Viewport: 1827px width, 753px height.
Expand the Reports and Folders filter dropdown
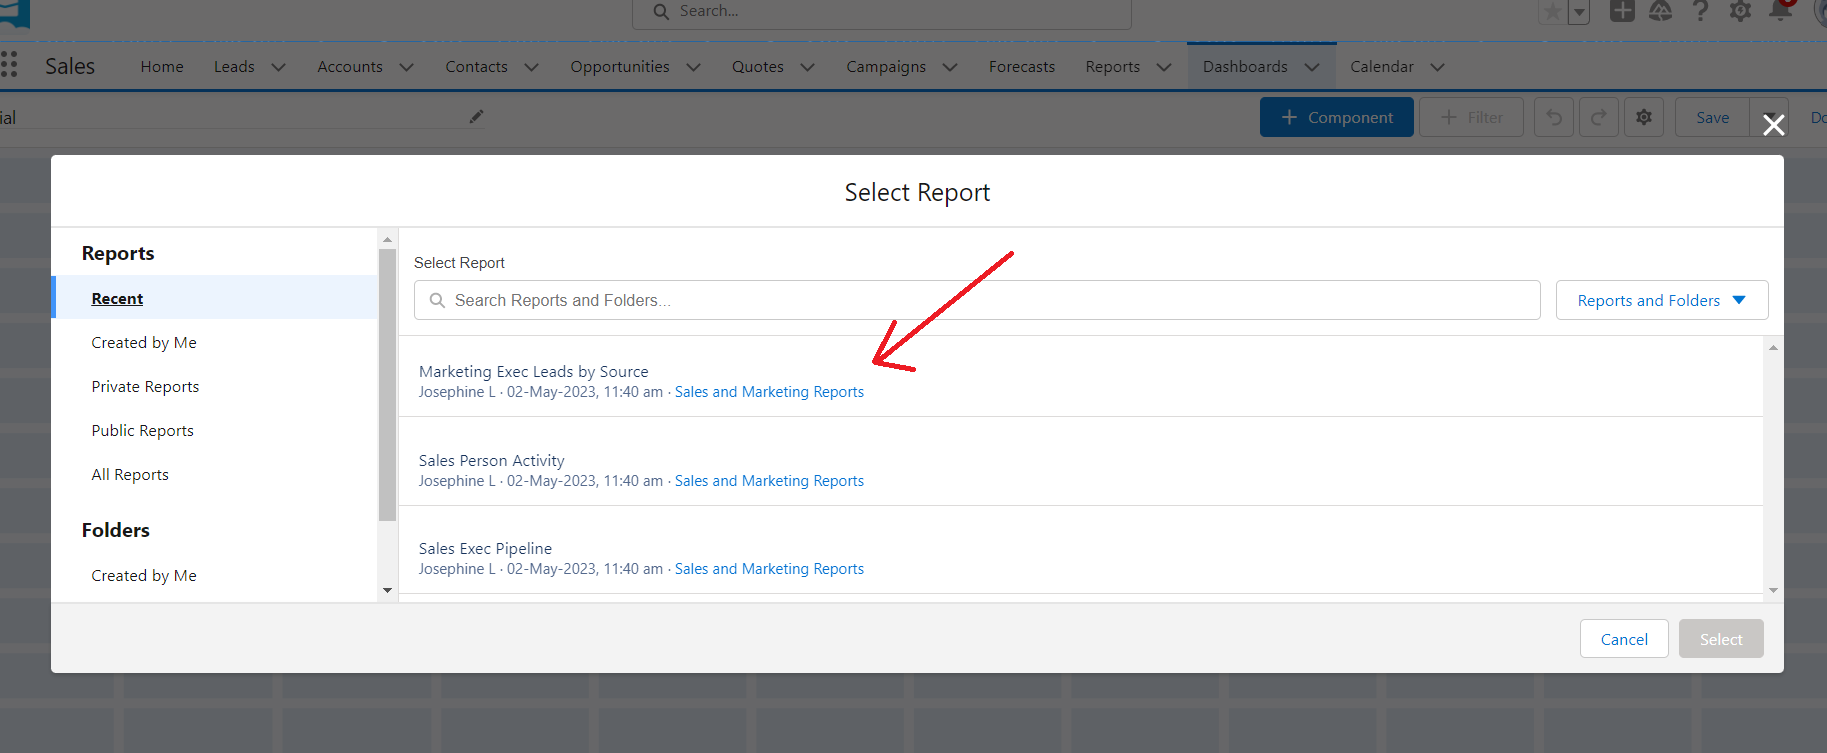pos(1661,300)
